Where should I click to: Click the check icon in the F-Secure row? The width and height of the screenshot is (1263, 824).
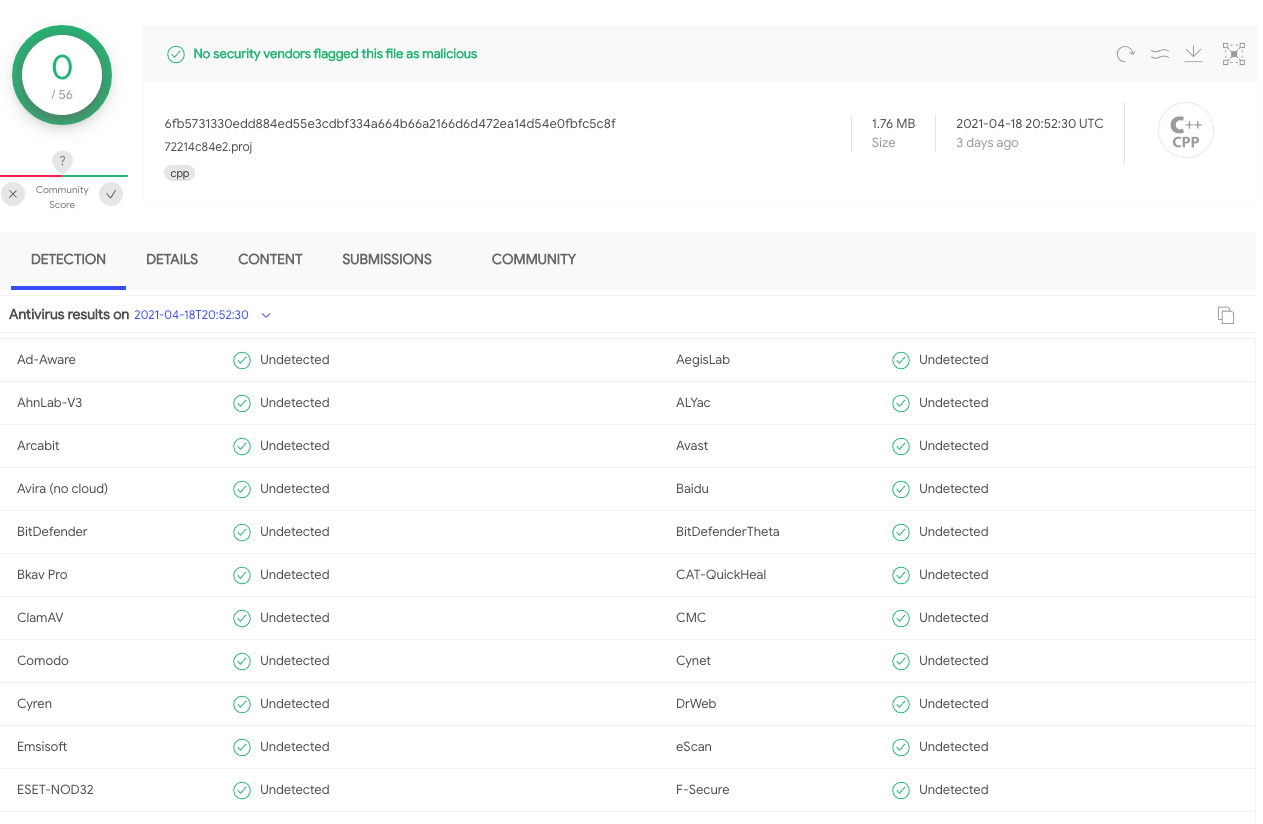click(x=901, y=790)
